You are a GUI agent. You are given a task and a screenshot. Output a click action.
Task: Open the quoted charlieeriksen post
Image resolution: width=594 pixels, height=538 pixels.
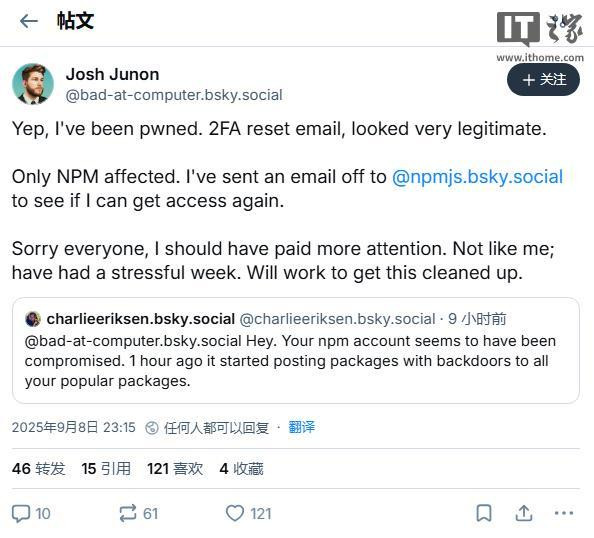coord(296,350)
